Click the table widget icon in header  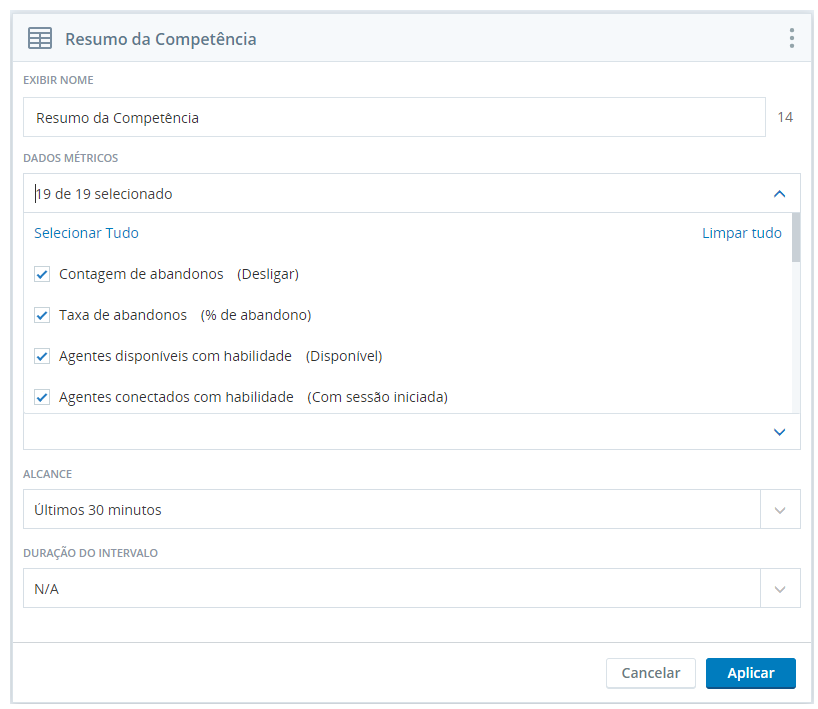(x=40, y=38)
